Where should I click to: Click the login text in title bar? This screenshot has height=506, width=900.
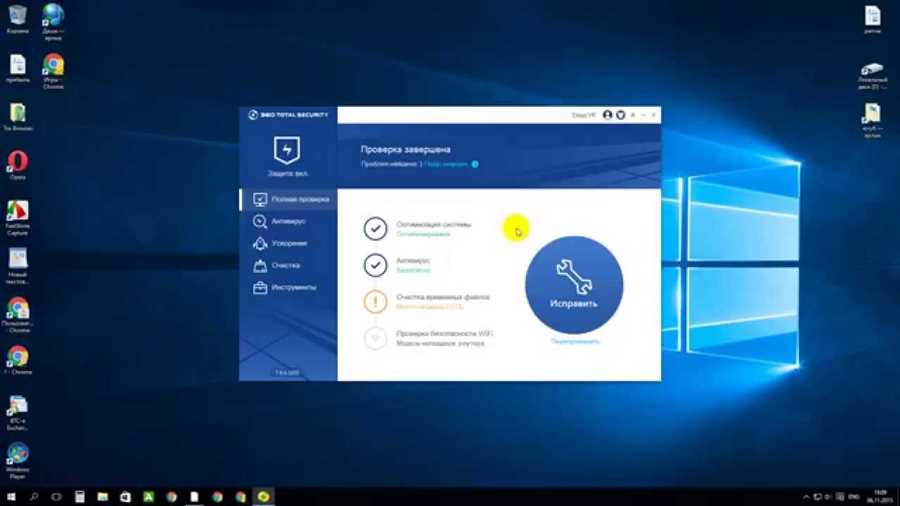click(x=584, y=115)
